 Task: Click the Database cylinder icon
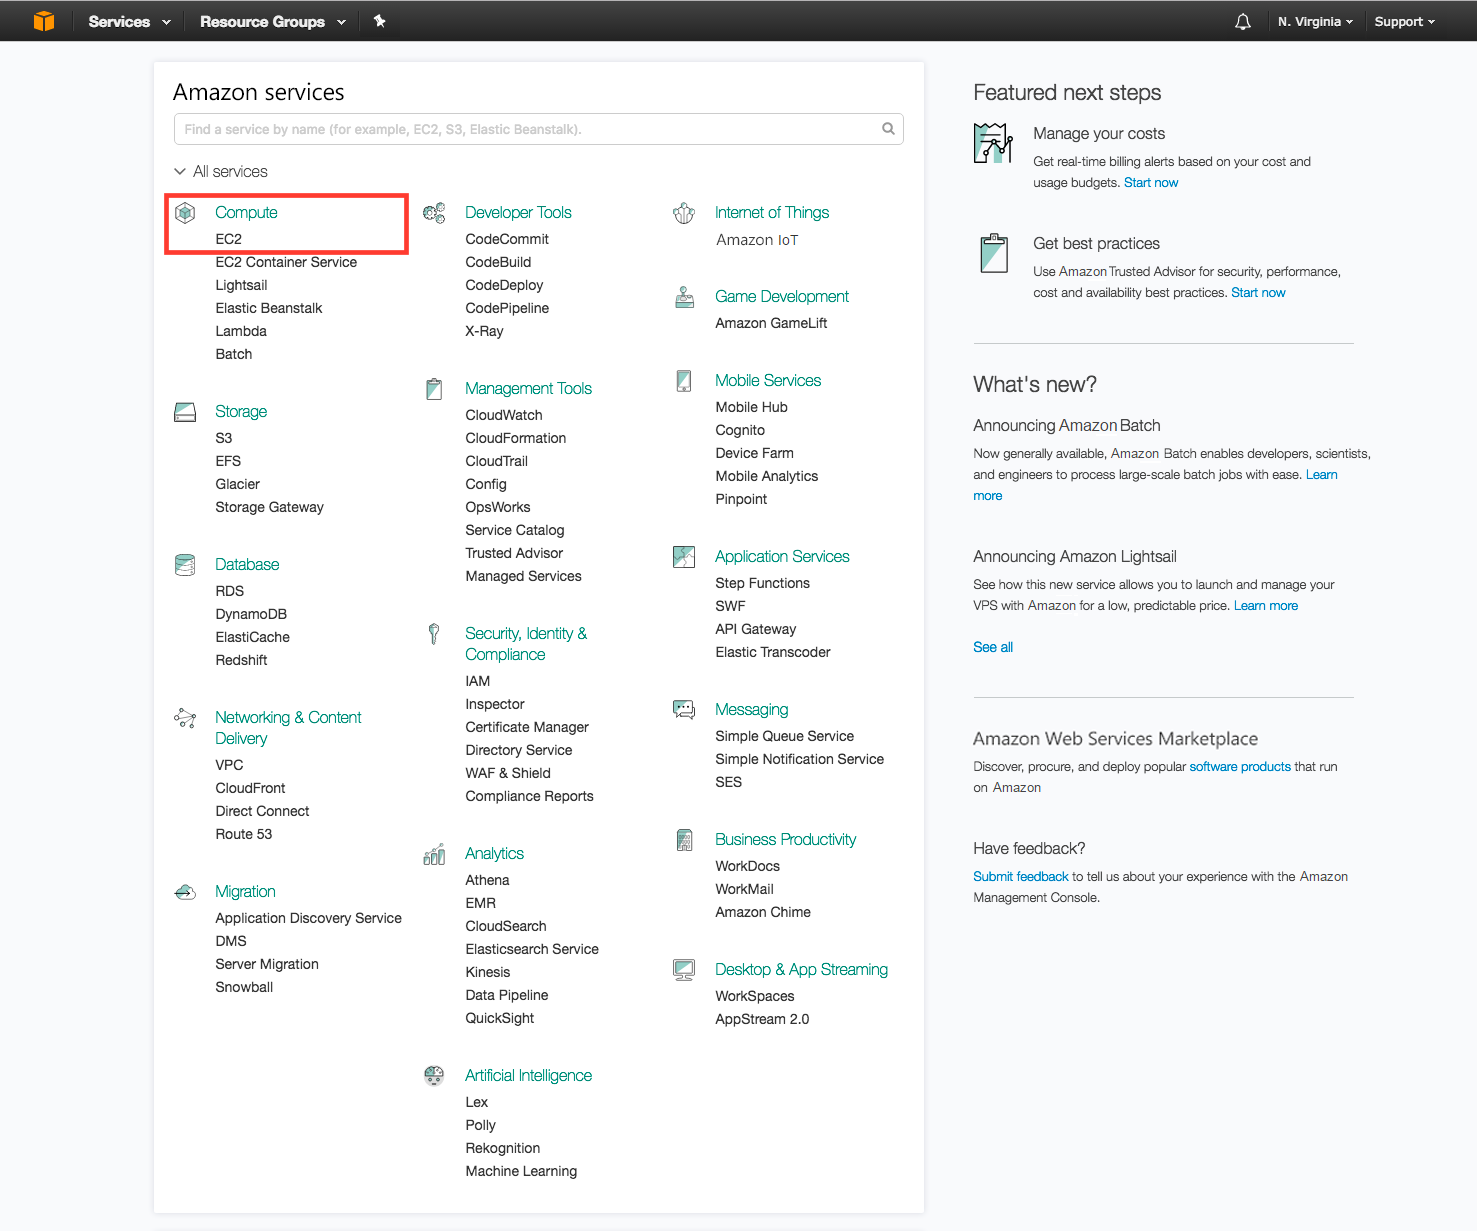pos(185,564)
